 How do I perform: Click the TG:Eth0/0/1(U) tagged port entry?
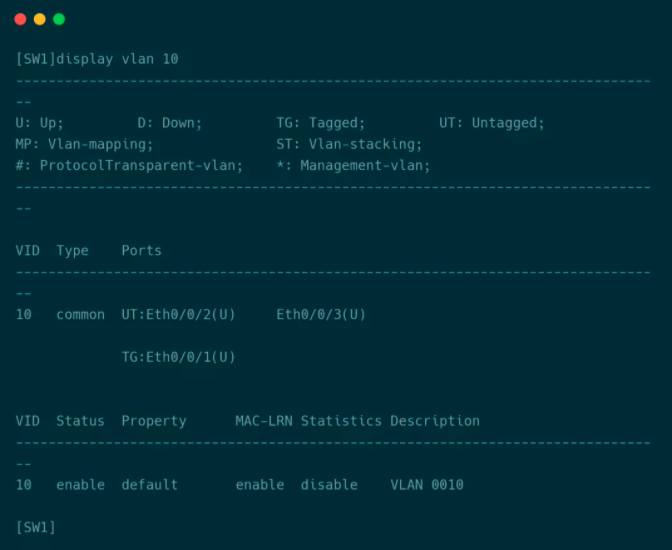[x=178, y=357]
